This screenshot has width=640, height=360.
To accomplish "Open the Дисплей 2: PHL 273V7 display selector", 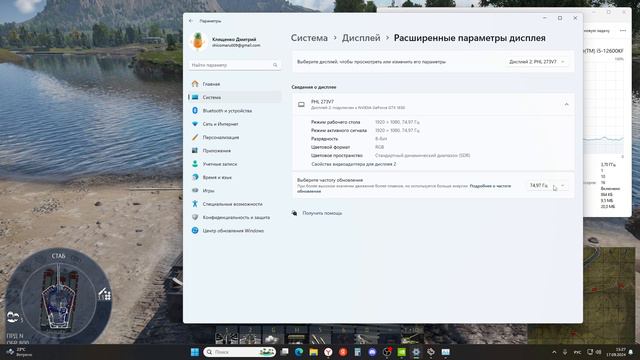I will (x=537, y=62).
